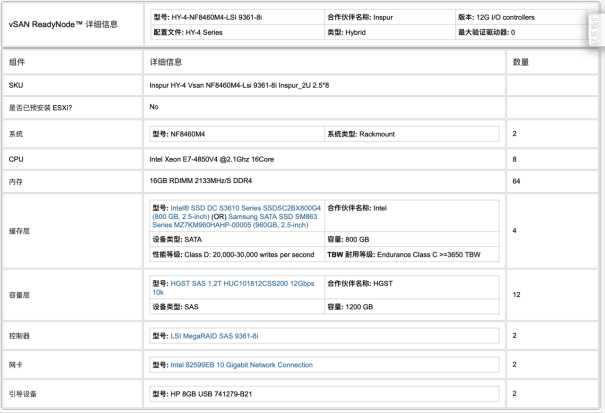Viewport: 605px width, 413px height.
Task: Select 系统类型 Rackmount cell
Action: [x=412, y=134]
